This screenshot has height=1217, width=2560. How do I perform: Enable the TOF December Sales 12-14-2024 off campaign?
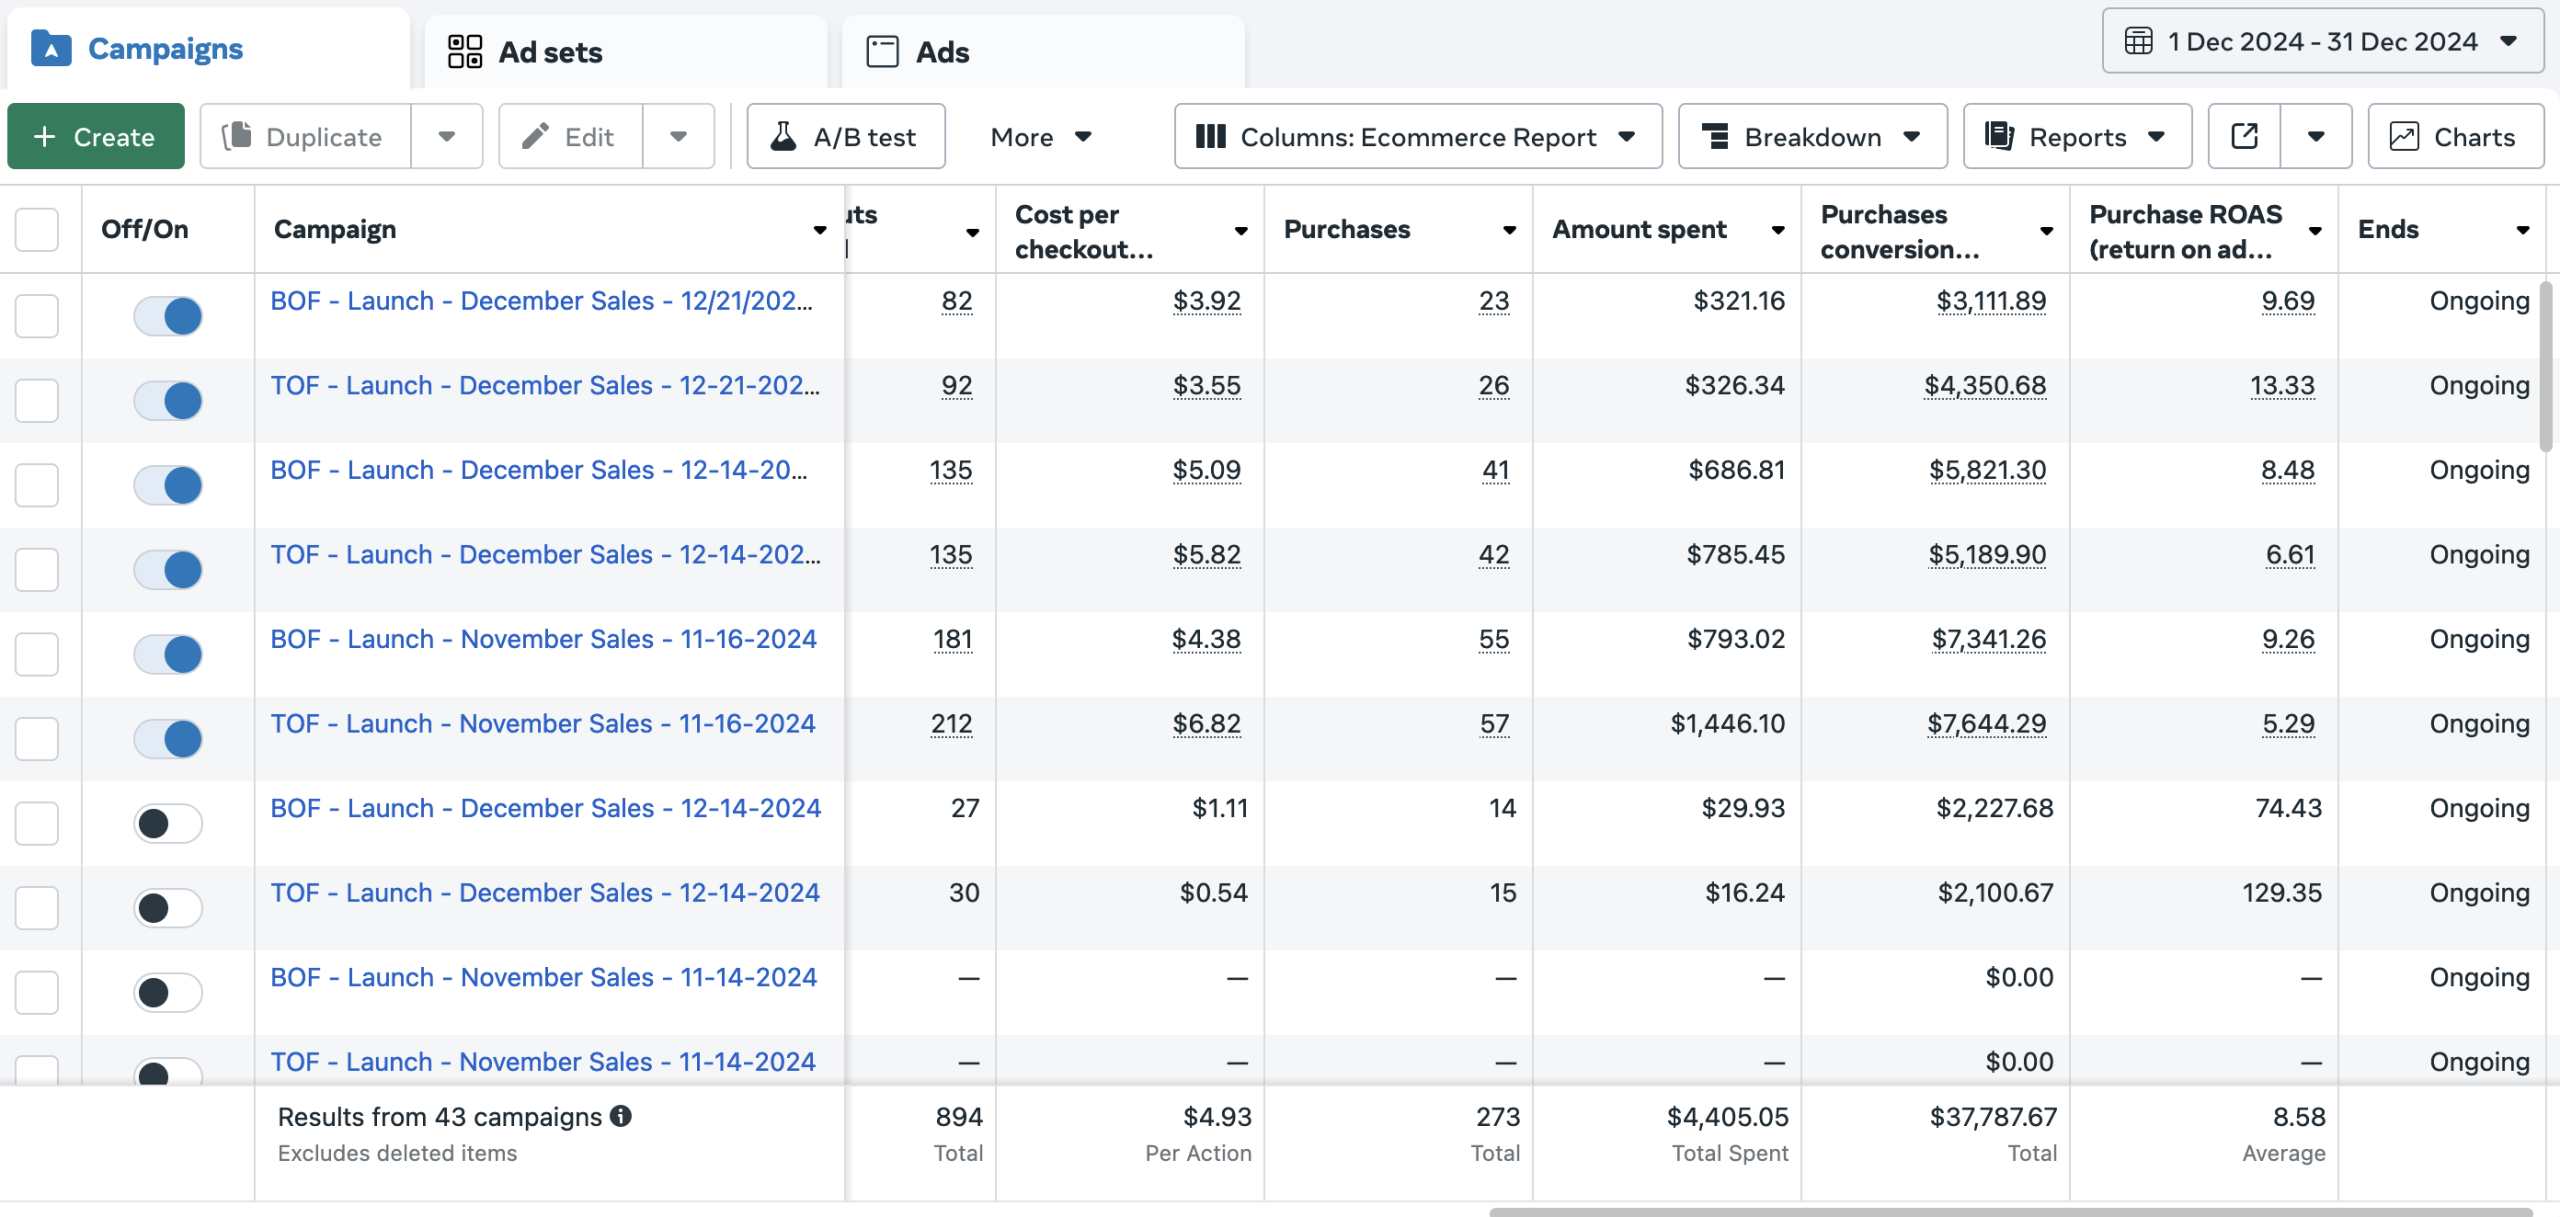[x=168, y=908]
